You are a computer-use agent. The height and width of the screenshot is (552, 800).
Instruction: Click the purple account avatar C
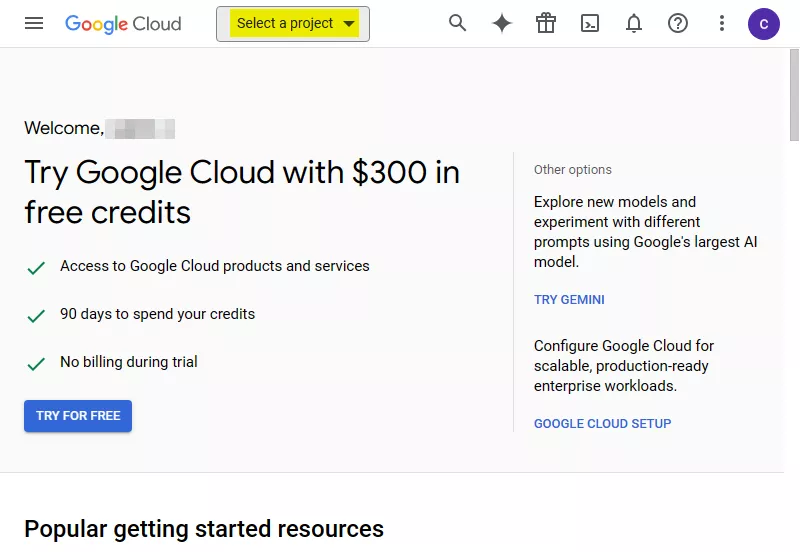(x=763, y=24)
